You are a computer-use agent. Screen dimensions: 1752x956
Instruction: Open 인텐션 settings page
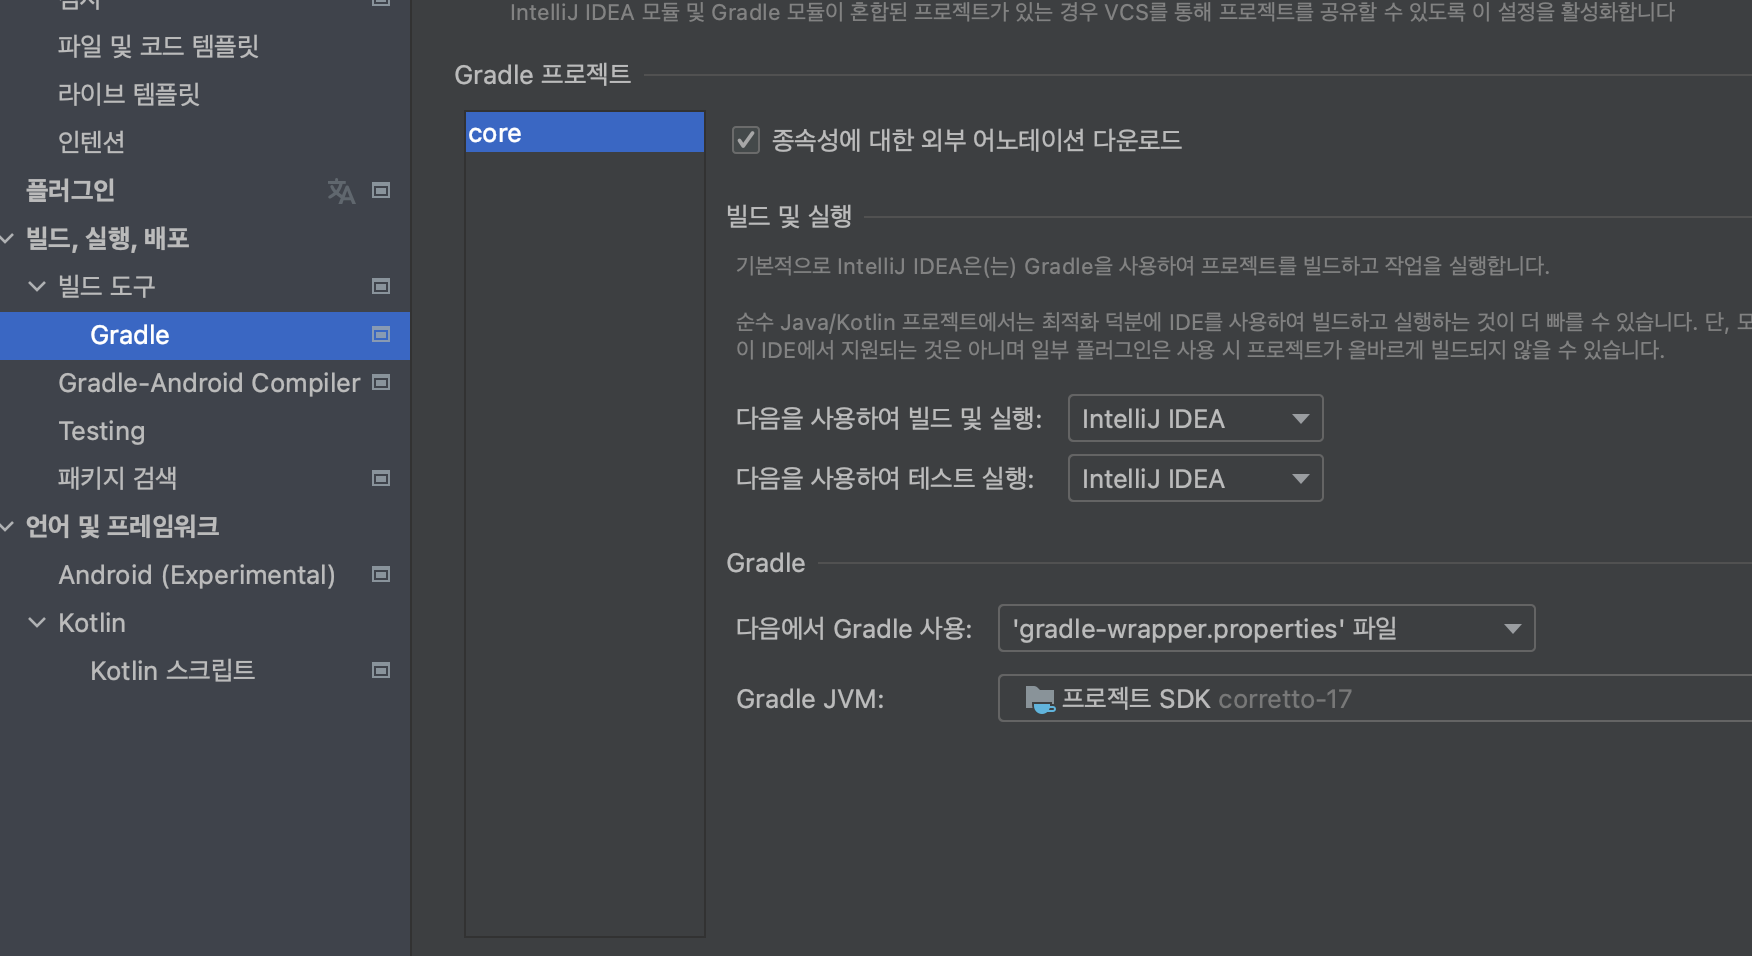pyautogui.click(x=91, y=142)
